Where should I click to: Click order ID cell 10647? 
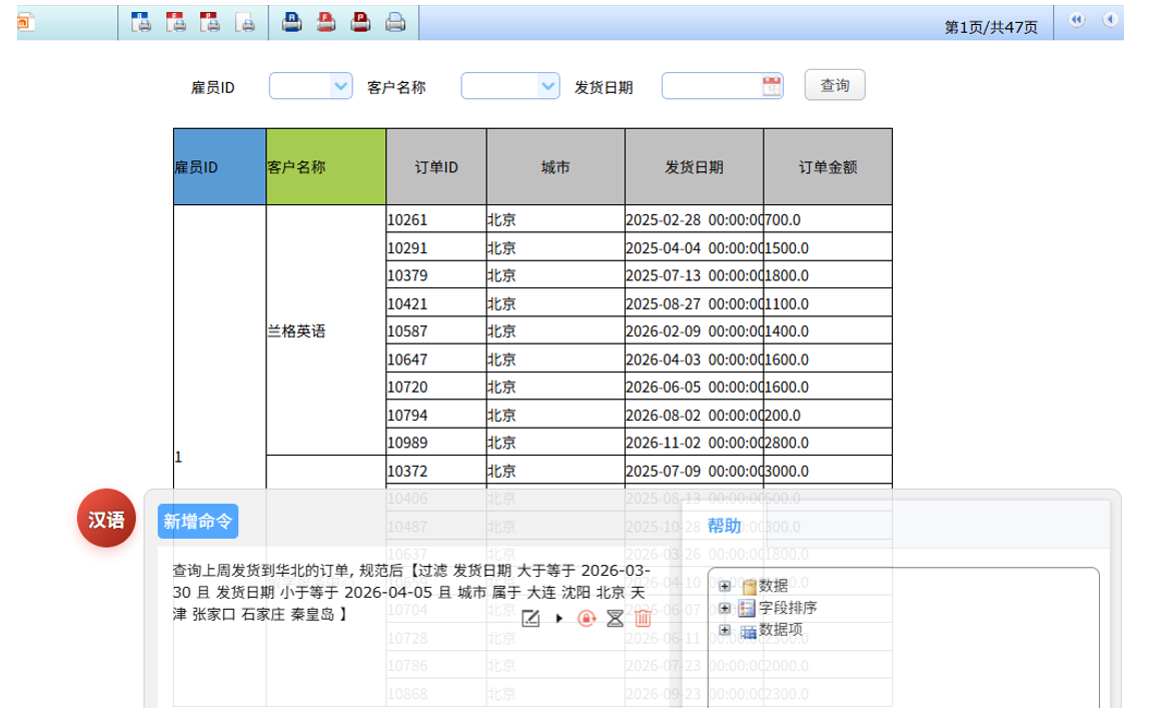pyautogui.click(x=436, y=359)
